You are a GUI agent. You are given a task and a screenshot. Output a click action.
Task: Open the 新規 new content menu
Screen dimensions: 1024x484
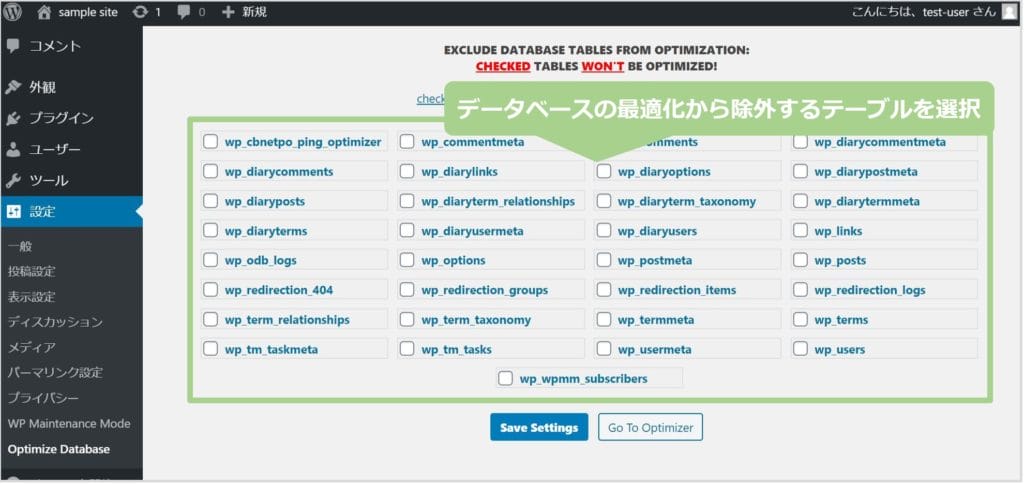click(254, 12)
